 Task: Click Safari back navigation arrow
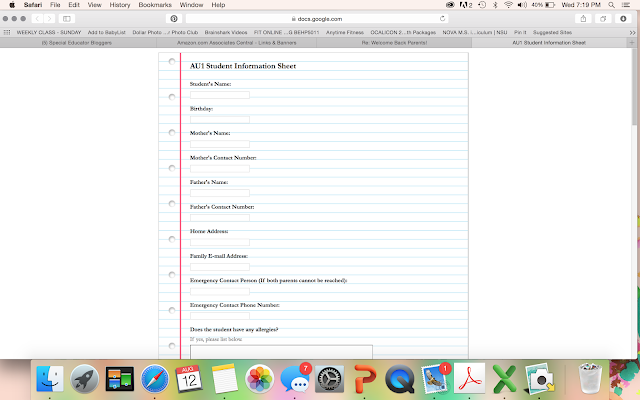click(37, 19)
